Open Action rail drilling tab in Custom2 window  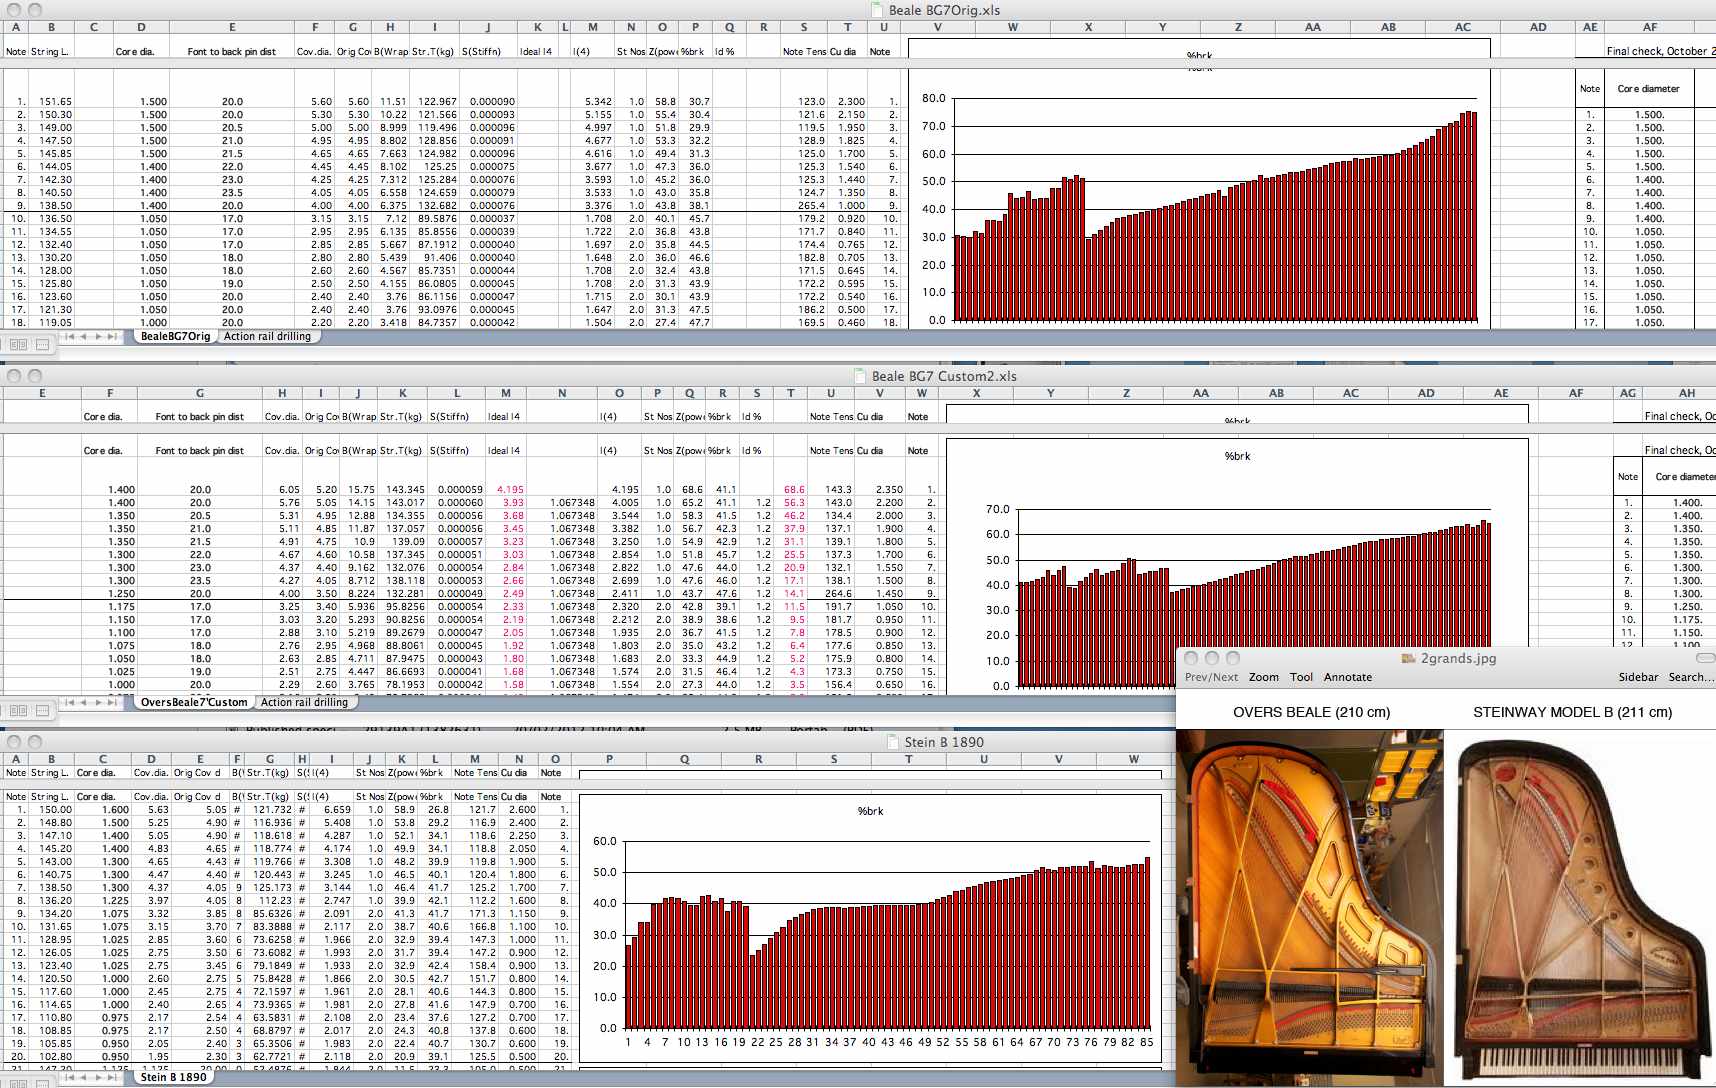tap(304, 703)
